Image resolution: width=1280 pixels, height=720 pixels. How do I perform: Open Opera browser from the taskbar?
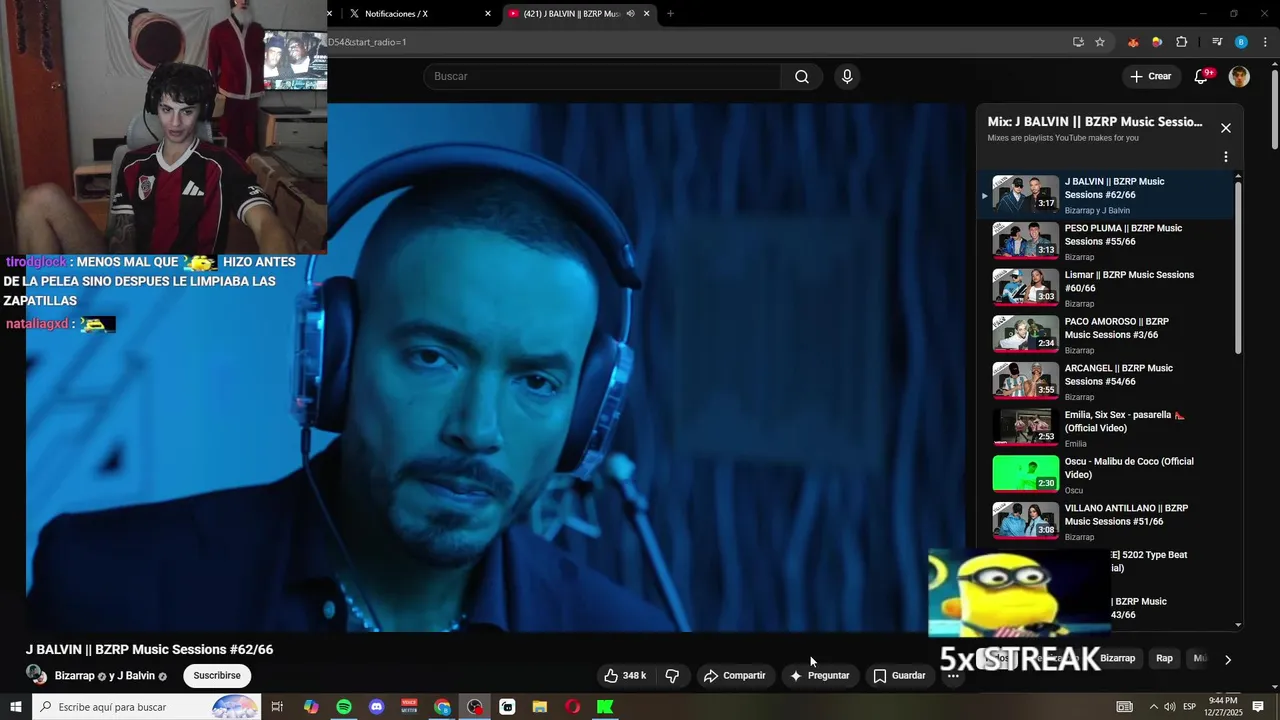point(573,707)
